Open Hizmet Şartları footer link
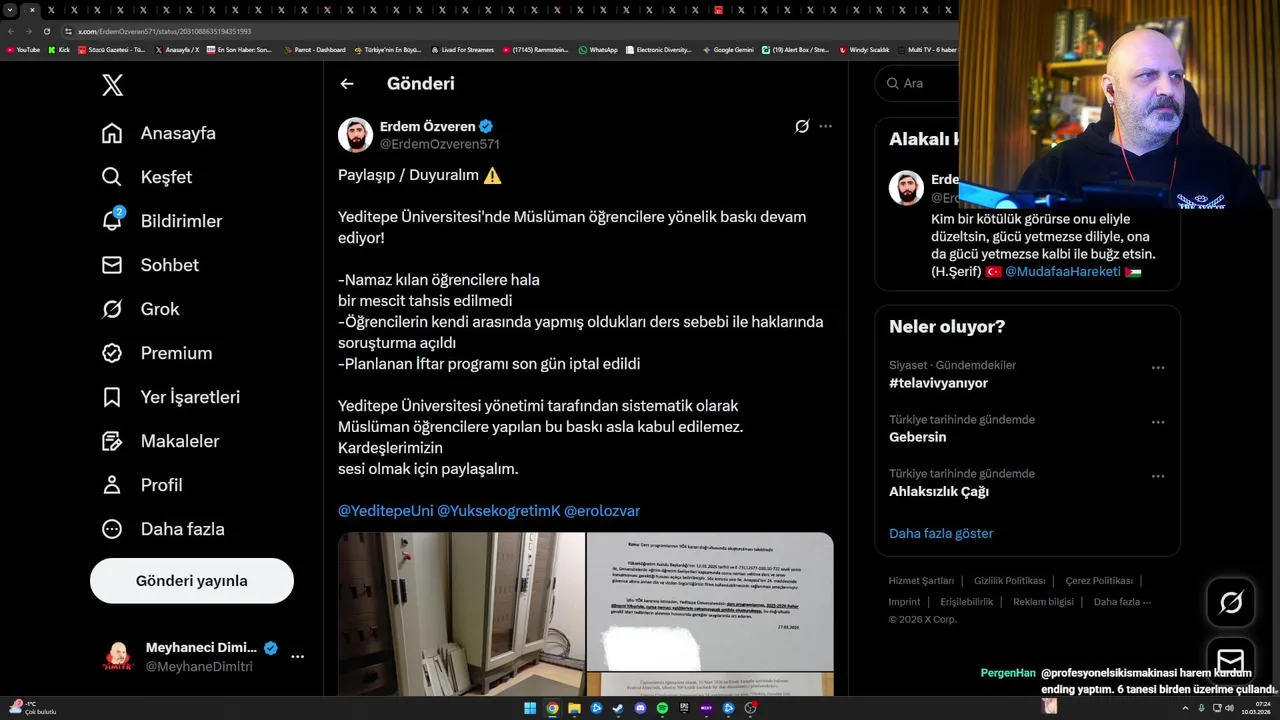 coord(921,581)
